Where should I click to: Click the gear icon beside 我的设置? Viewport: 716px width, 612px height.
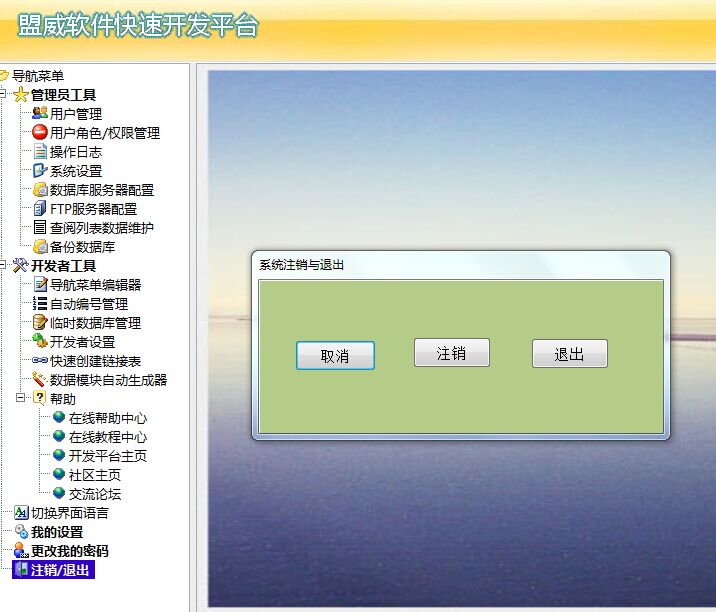(x=21, y=532)
